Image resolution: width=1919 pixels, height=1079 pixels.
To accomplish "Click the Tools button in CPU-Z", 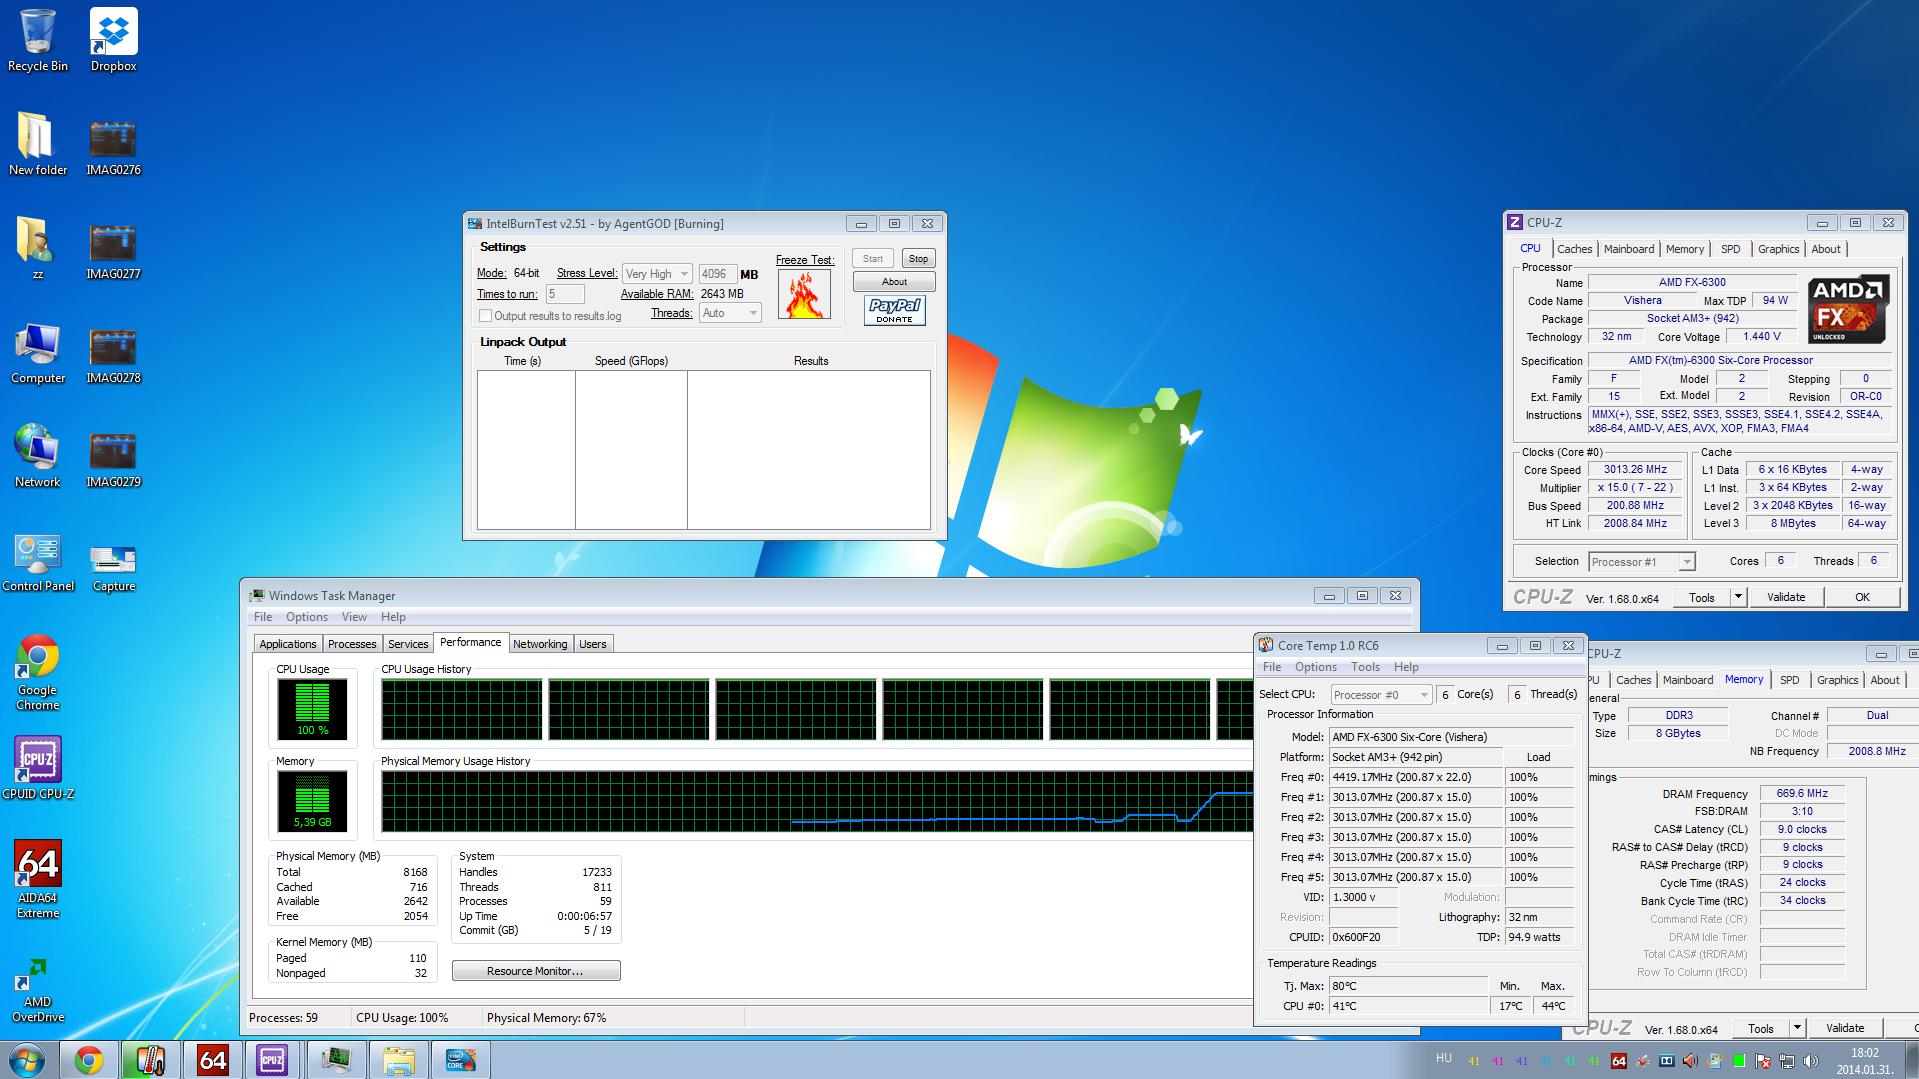I will tap(1701, 597).
